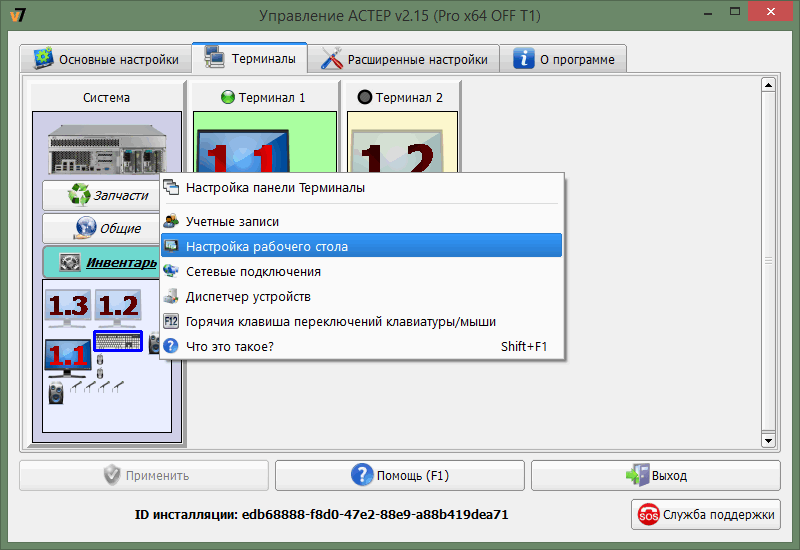This screenshot has height=550, width=800.
Task: Switch to the Расширенные настройки tab
Action: coord(405,59)
